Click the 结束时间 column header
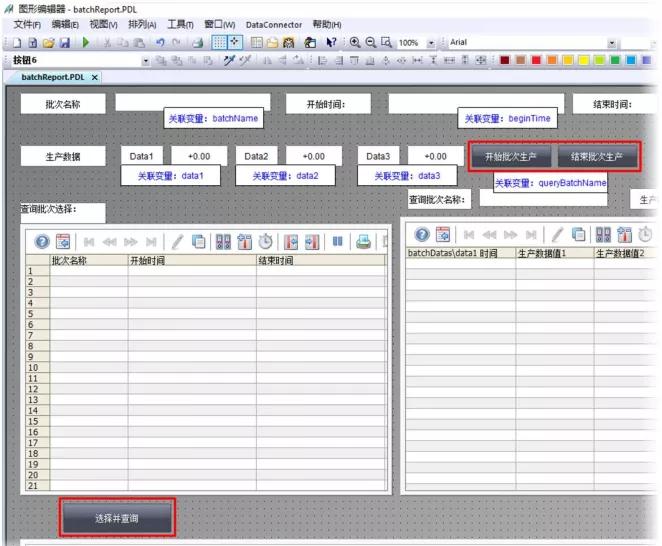 321,261
